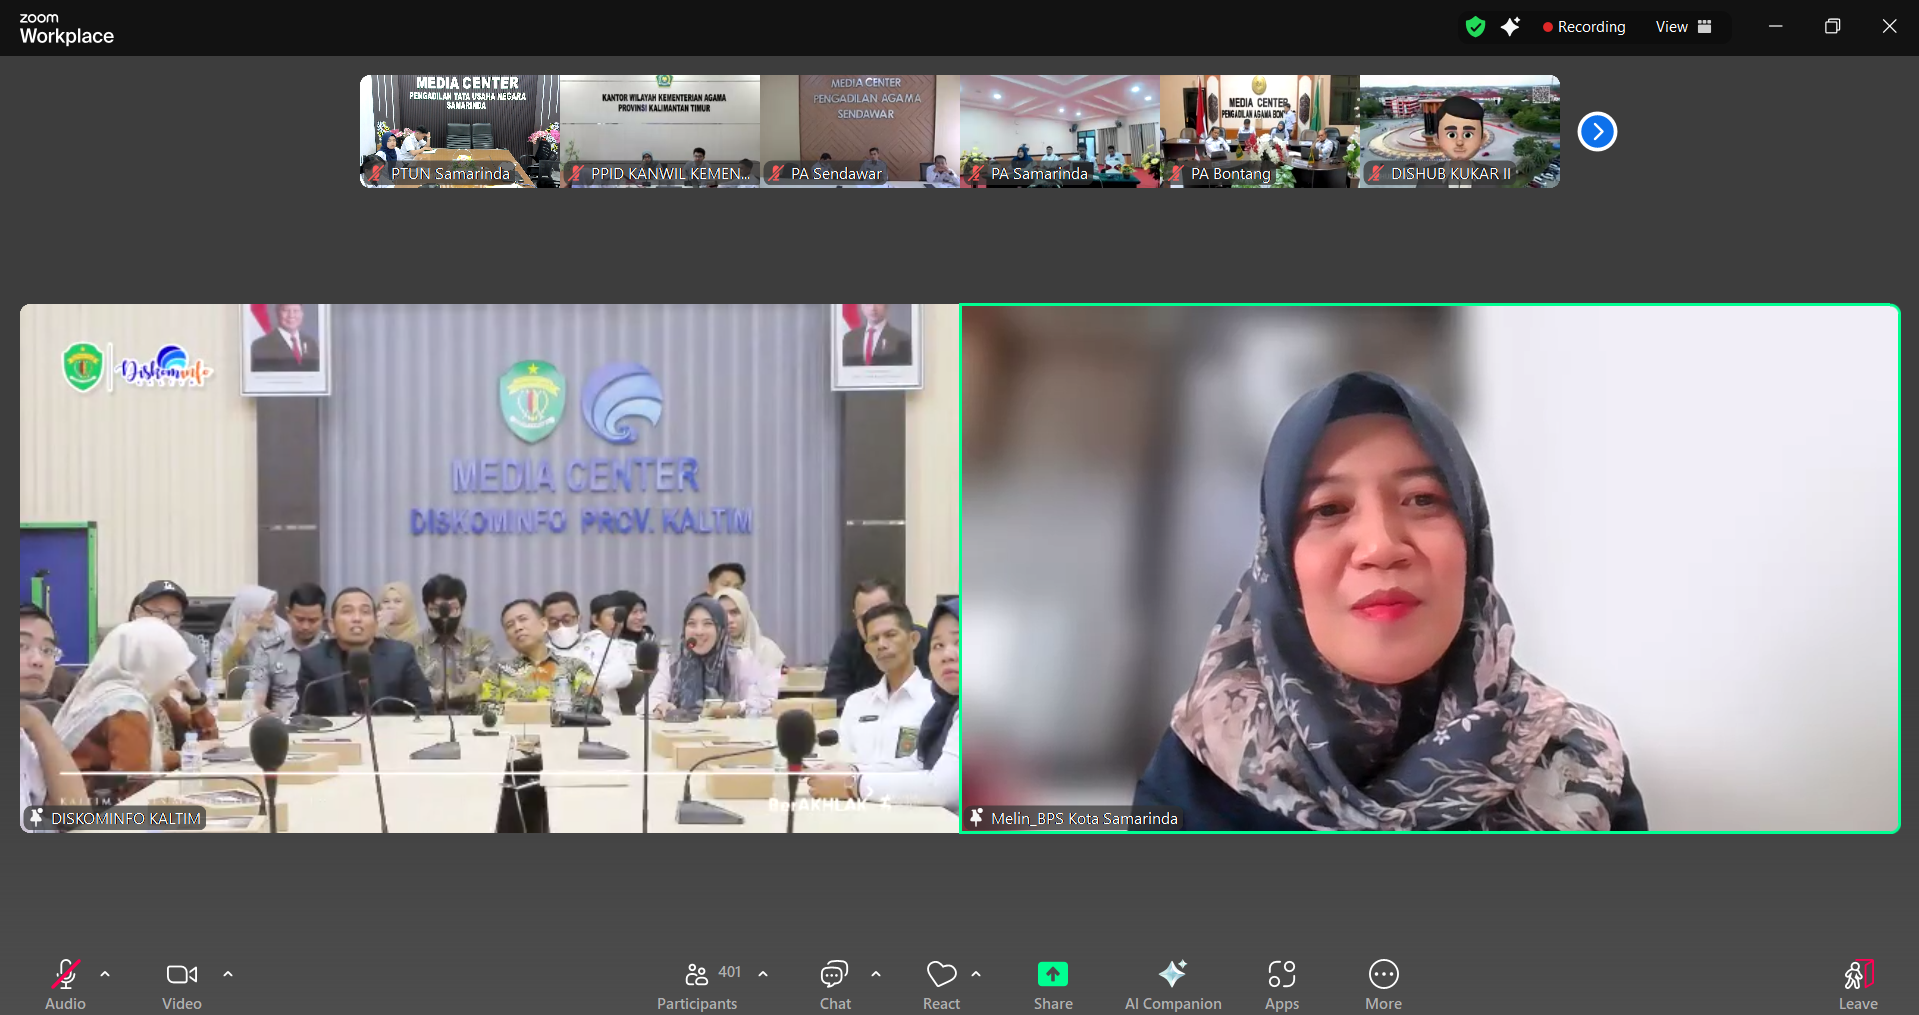1919x1015 pixels.
Task: Unmute the microphone Audio button
Action: [65, 984]
